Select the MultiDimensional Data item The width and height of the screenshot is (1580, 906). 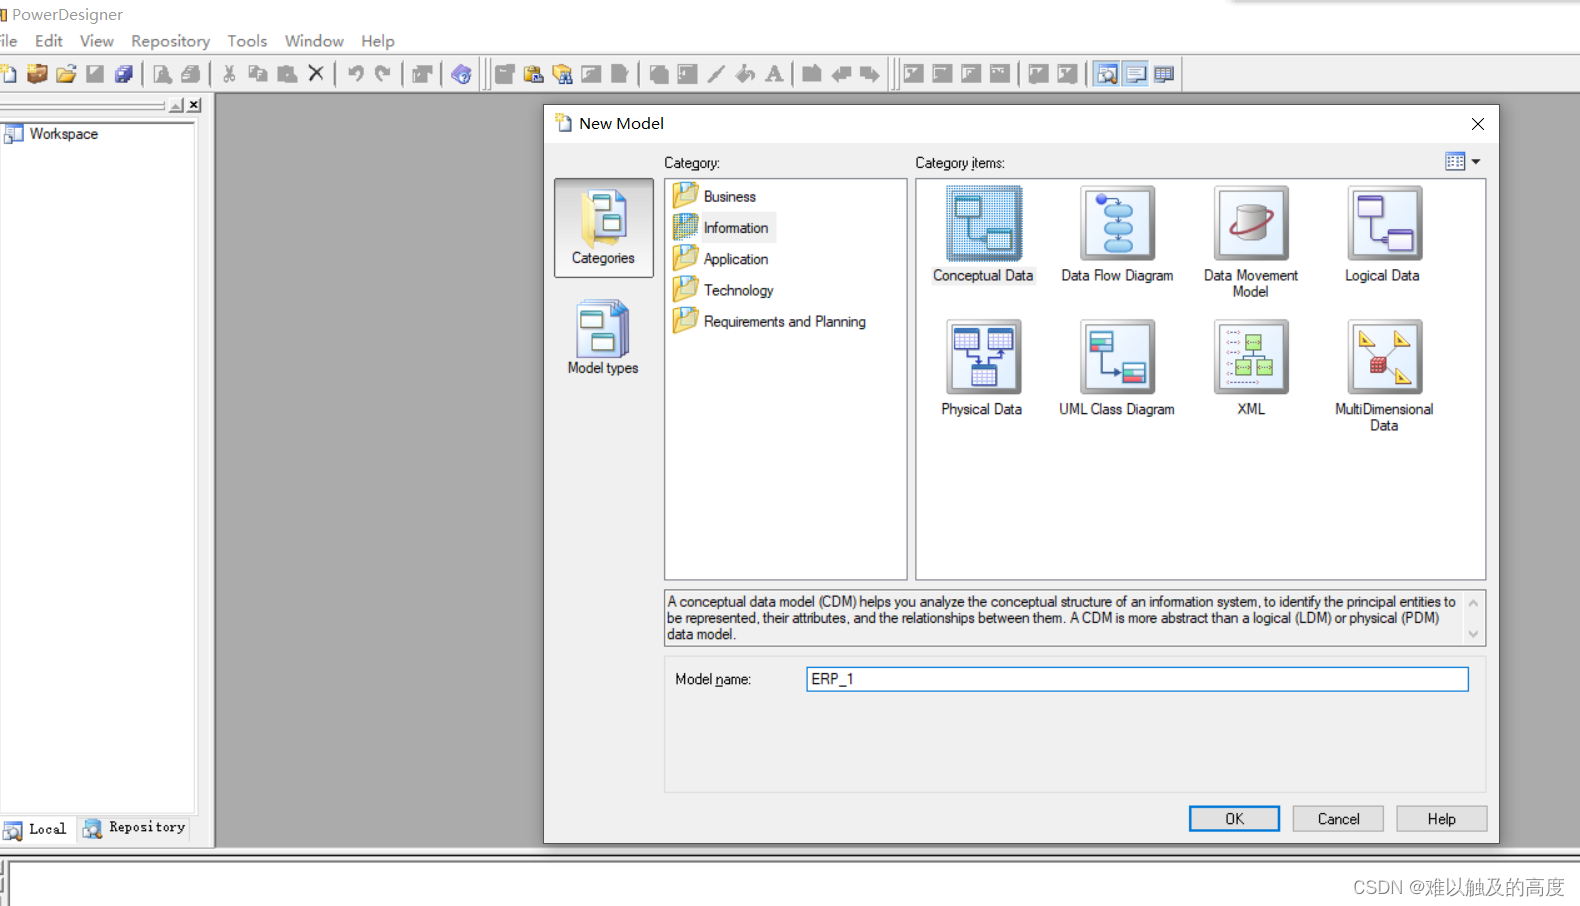(x=1384, y=377)
